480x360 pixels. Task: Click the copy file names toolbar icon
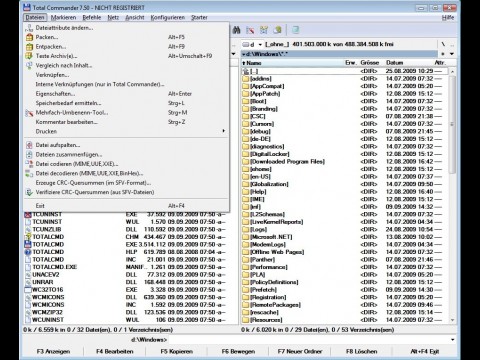click(x=277, y=30)
